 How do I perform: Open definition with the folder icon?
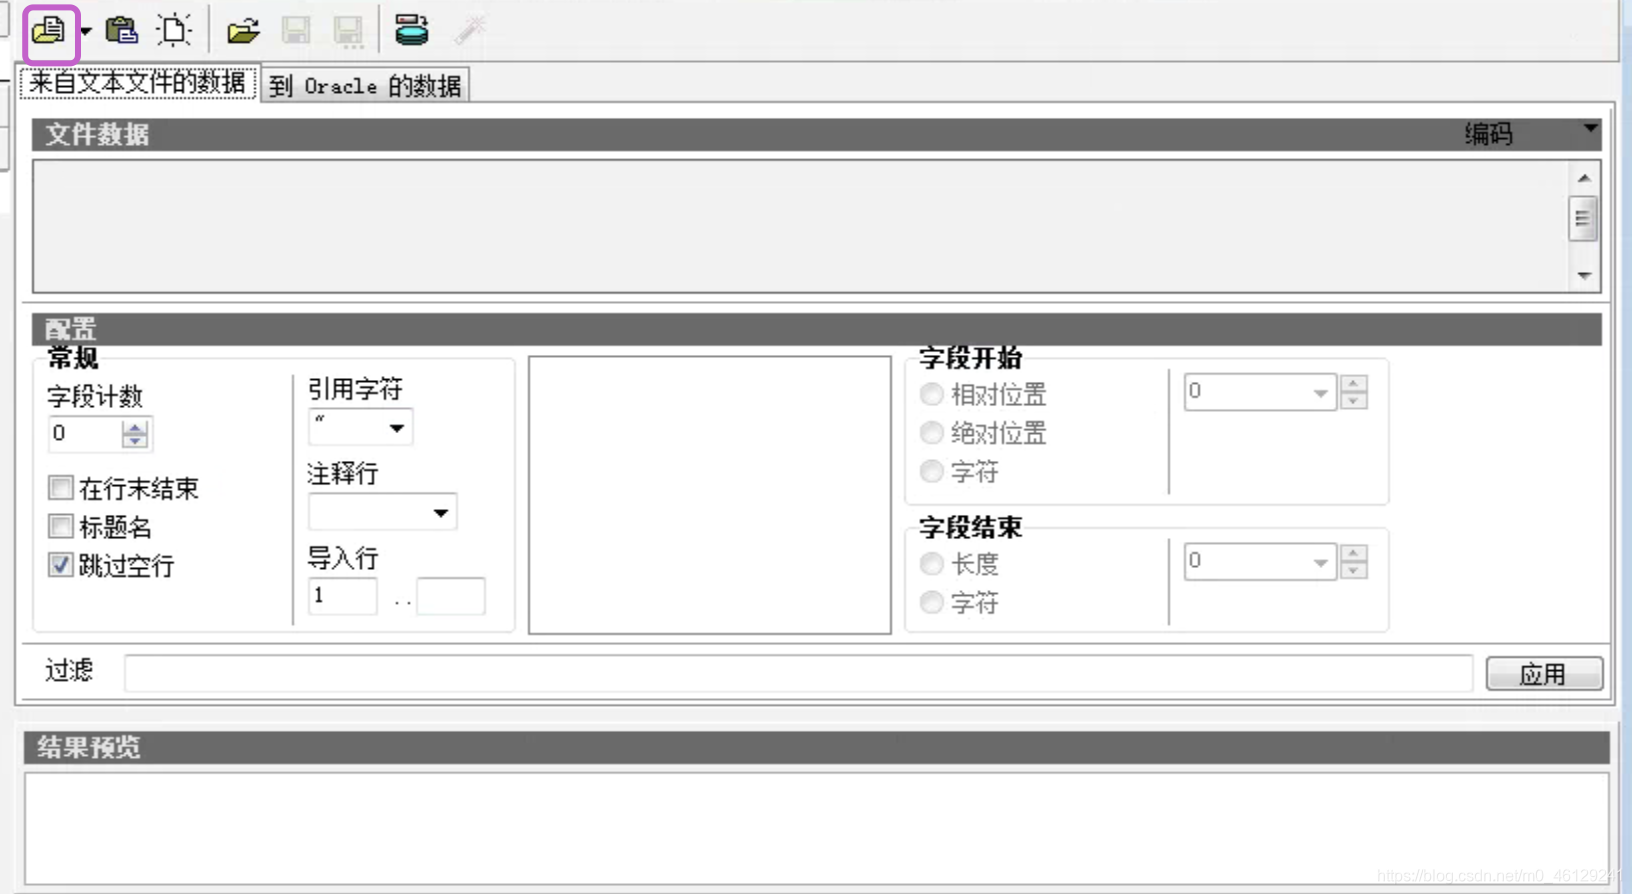pyautogui.click(x=243, y=31)
